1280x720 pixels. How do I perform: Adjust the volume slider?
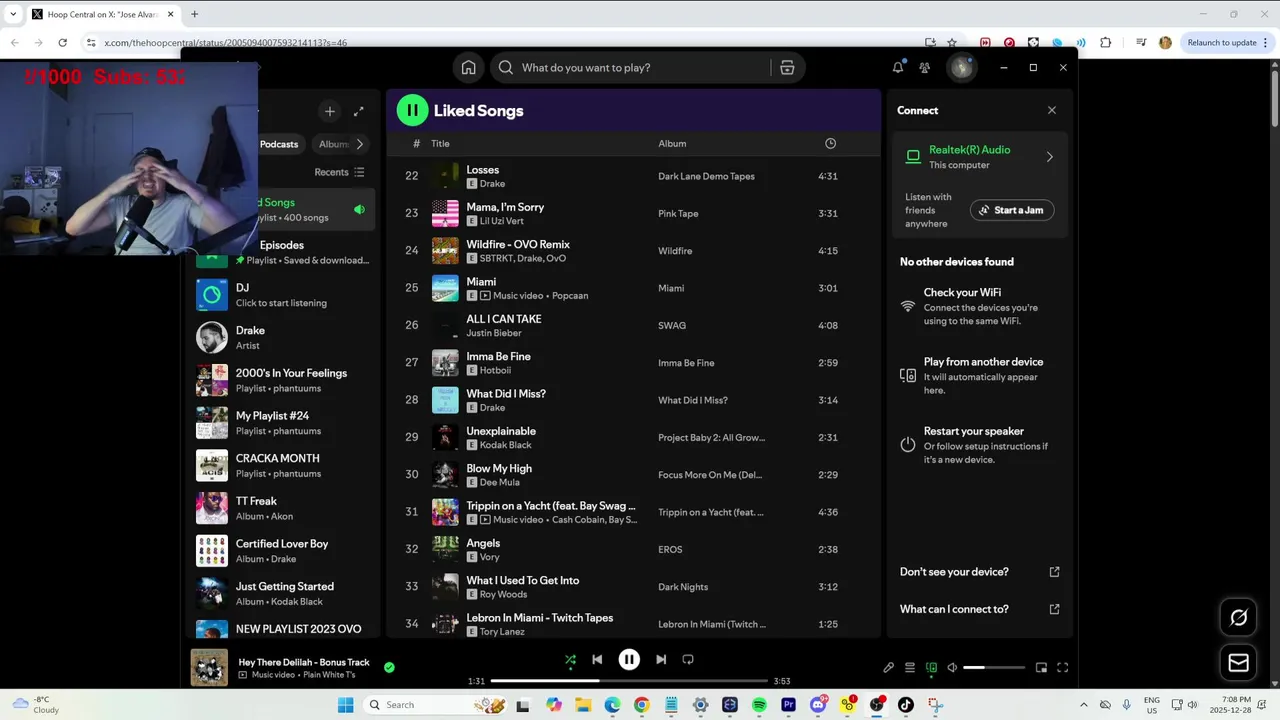[x=993, y=667]
